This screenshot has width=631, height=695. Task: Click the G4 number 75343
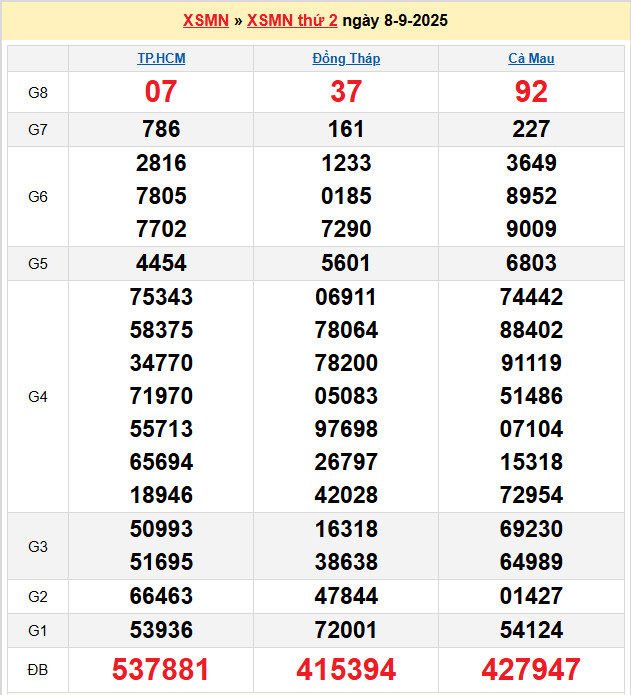[161, 297]
